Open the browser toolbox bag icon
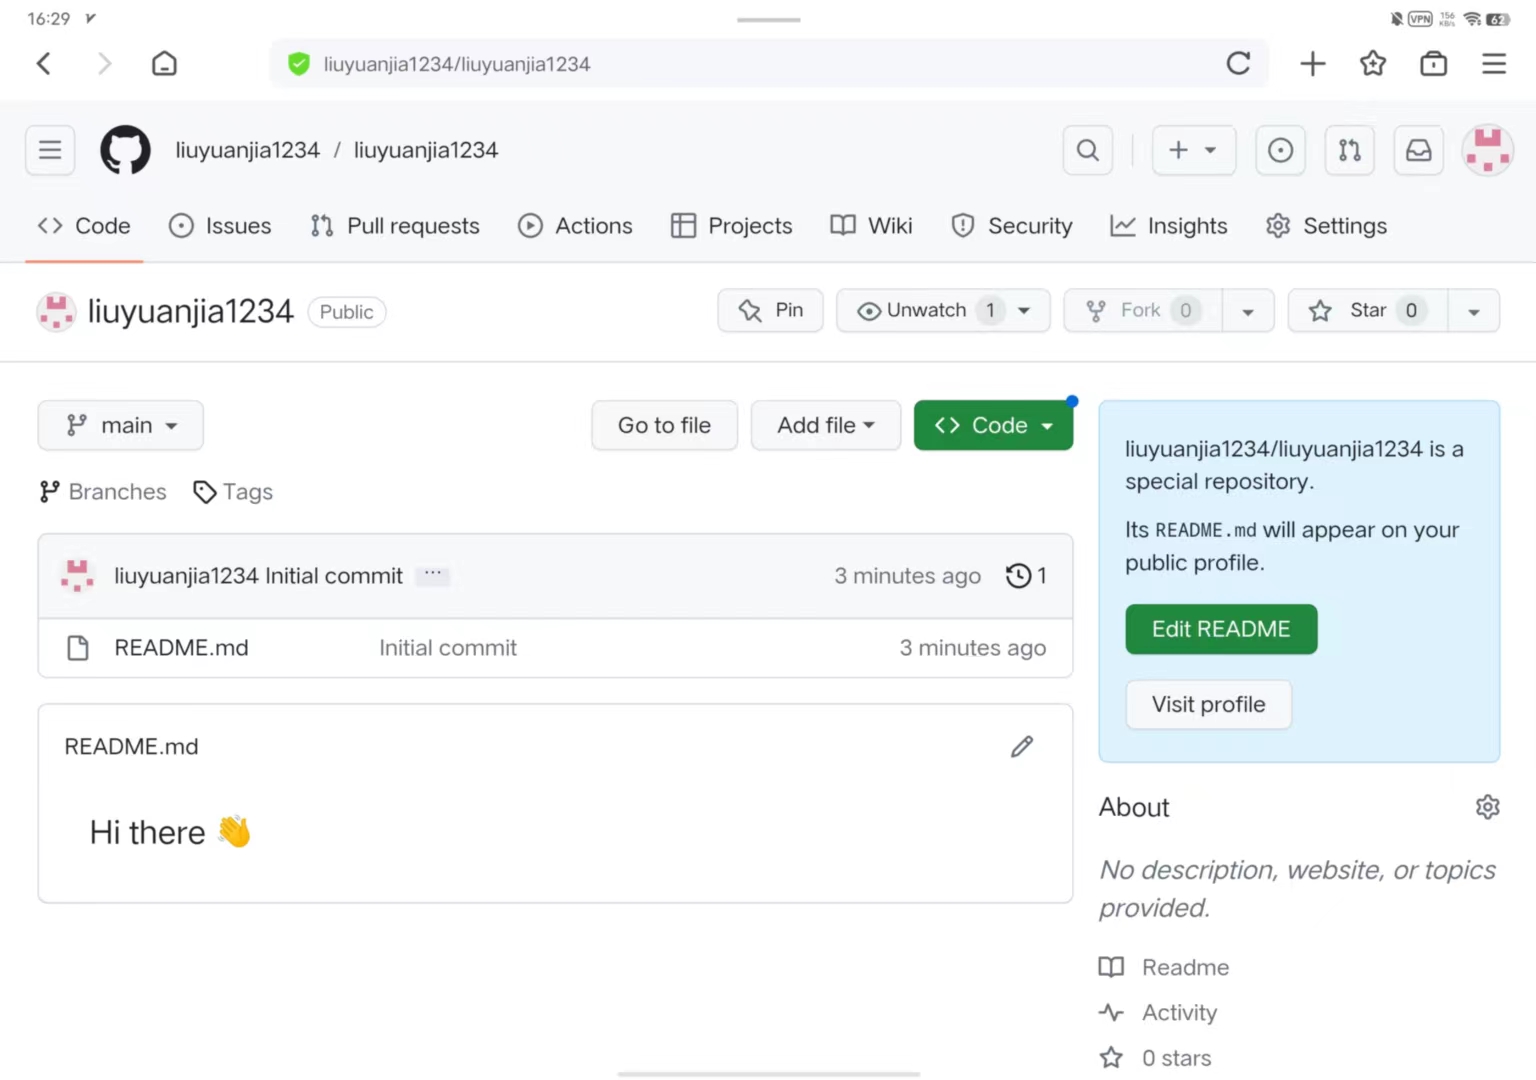 (x=1433, y=64)
